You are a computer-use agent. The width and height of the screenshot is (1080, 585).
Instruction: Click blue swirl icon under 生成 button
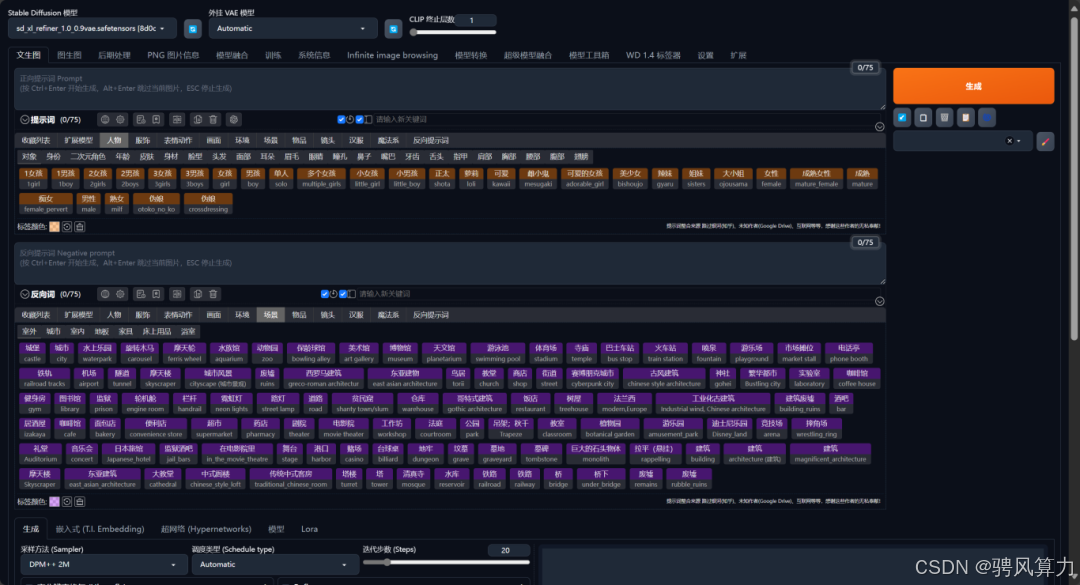click(x=987, y=118)
